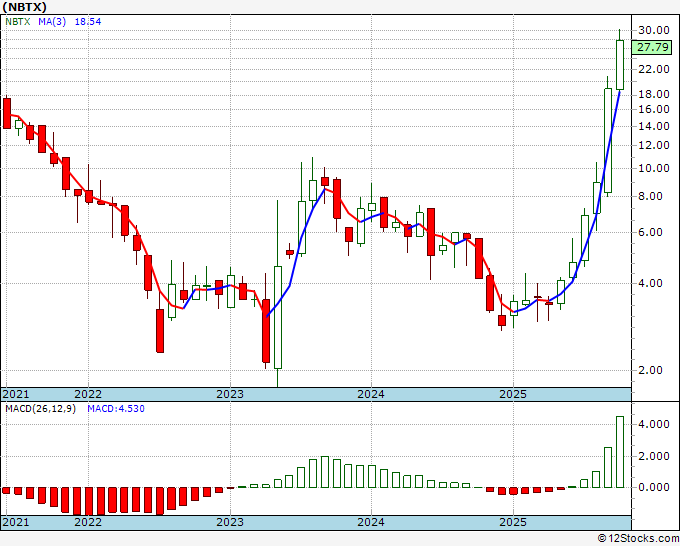Click the 27.79 current price label

[x=651, y=47]
